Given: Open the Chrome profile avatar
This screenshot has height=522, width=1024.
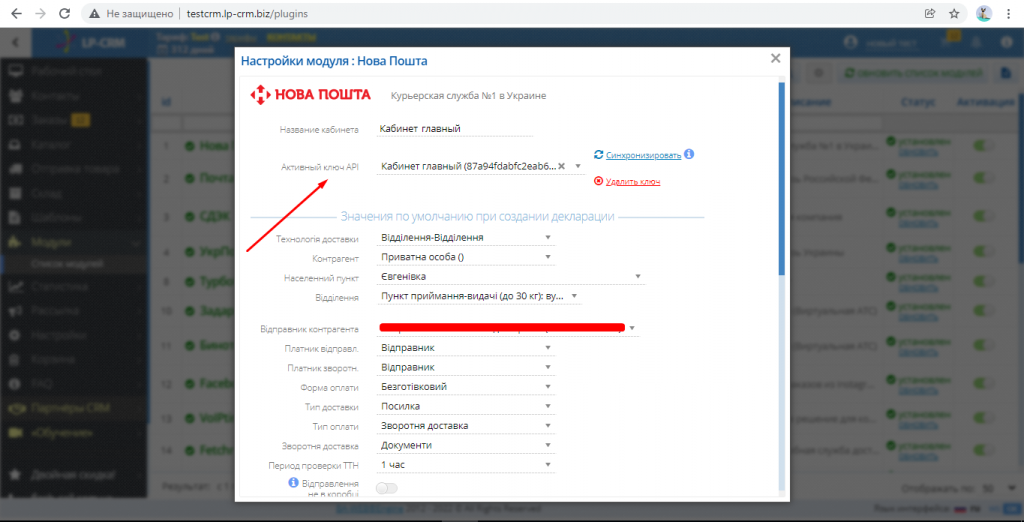Looking at the screenshot, I should click(984, 13).
